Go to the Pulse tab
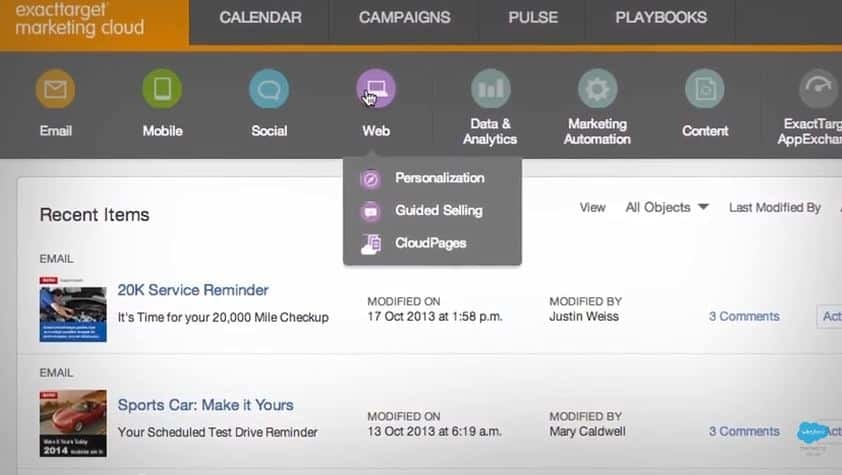Image resolution: width=842 pixels, height=475 pixels. pos(533,18)
